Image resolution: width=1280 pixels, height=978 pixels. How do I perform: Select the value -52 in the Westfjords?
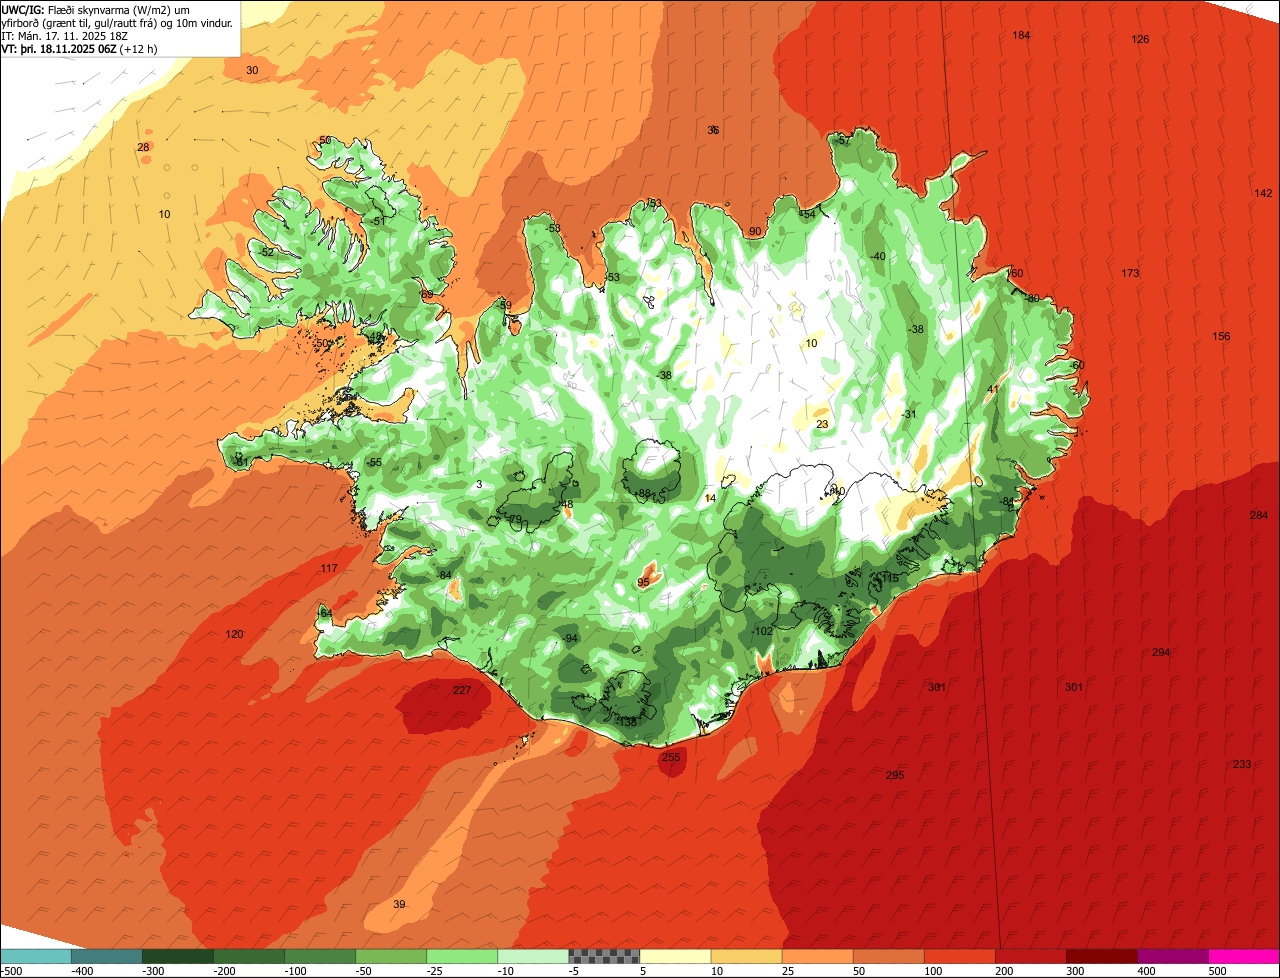[265, 252]
